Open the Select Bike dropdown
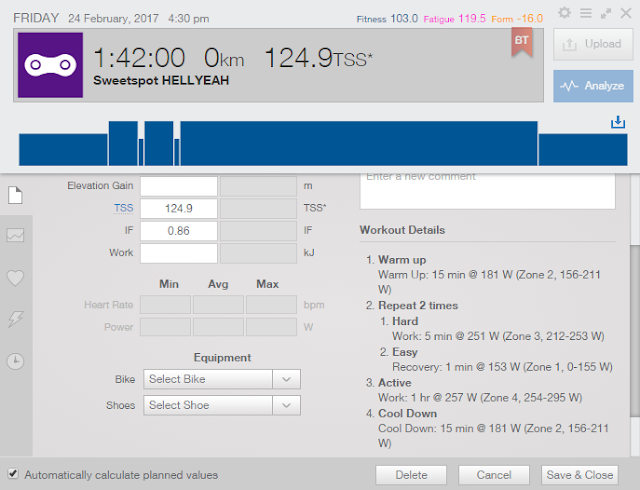Screen dimensions: 640x490 (x=222, y=379)
